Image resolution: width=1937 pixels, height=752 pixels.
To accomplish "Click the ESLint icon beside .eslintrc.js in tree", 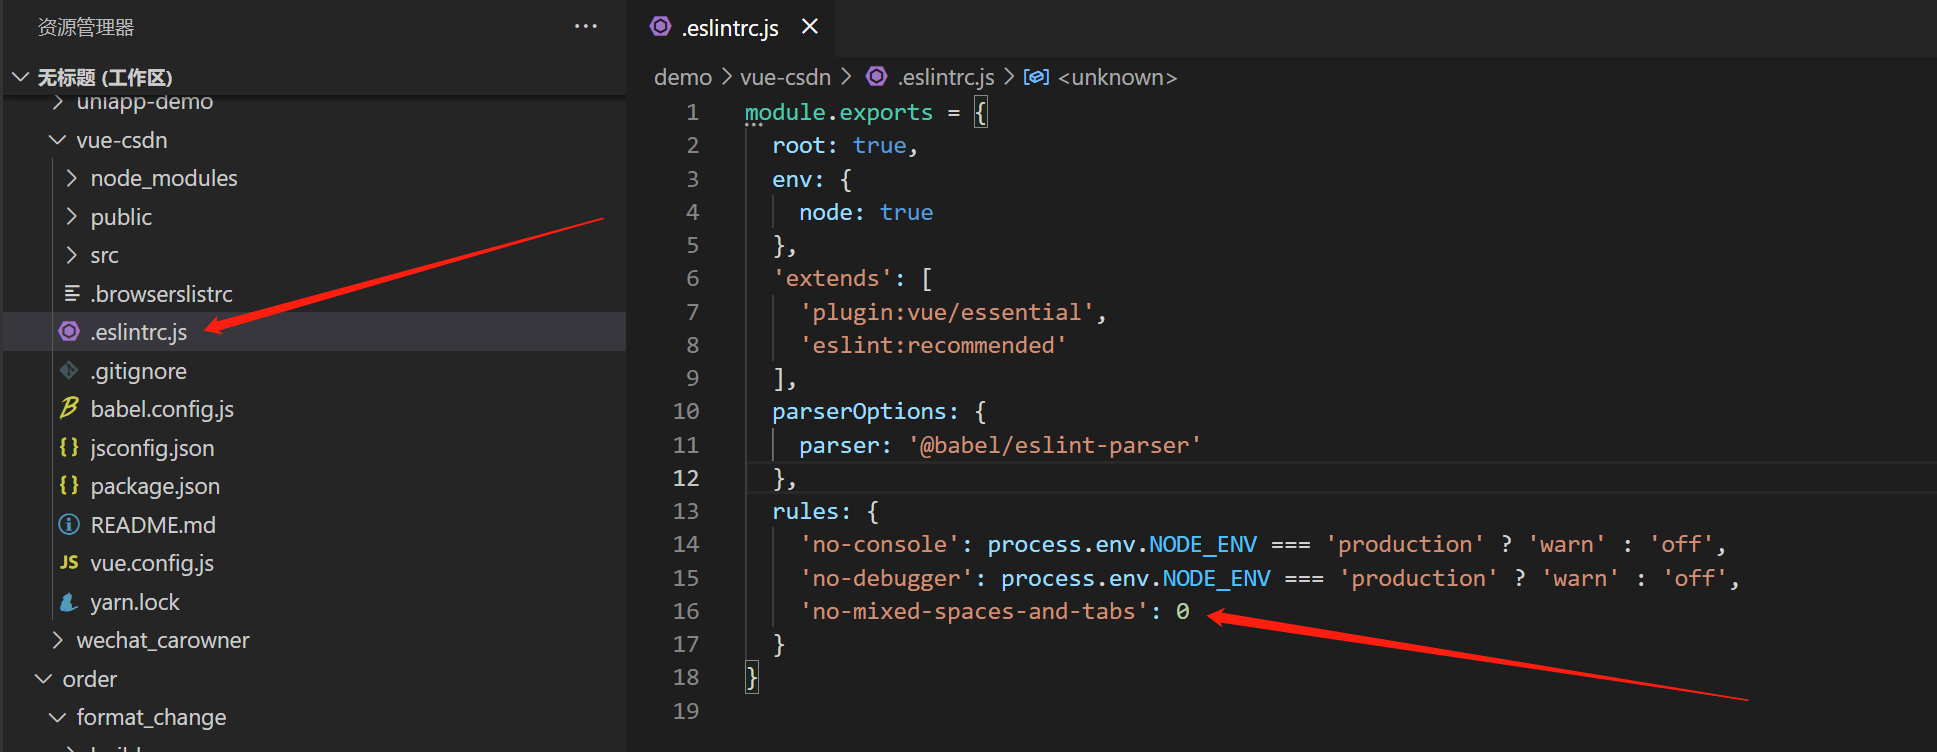I will 69,331.
